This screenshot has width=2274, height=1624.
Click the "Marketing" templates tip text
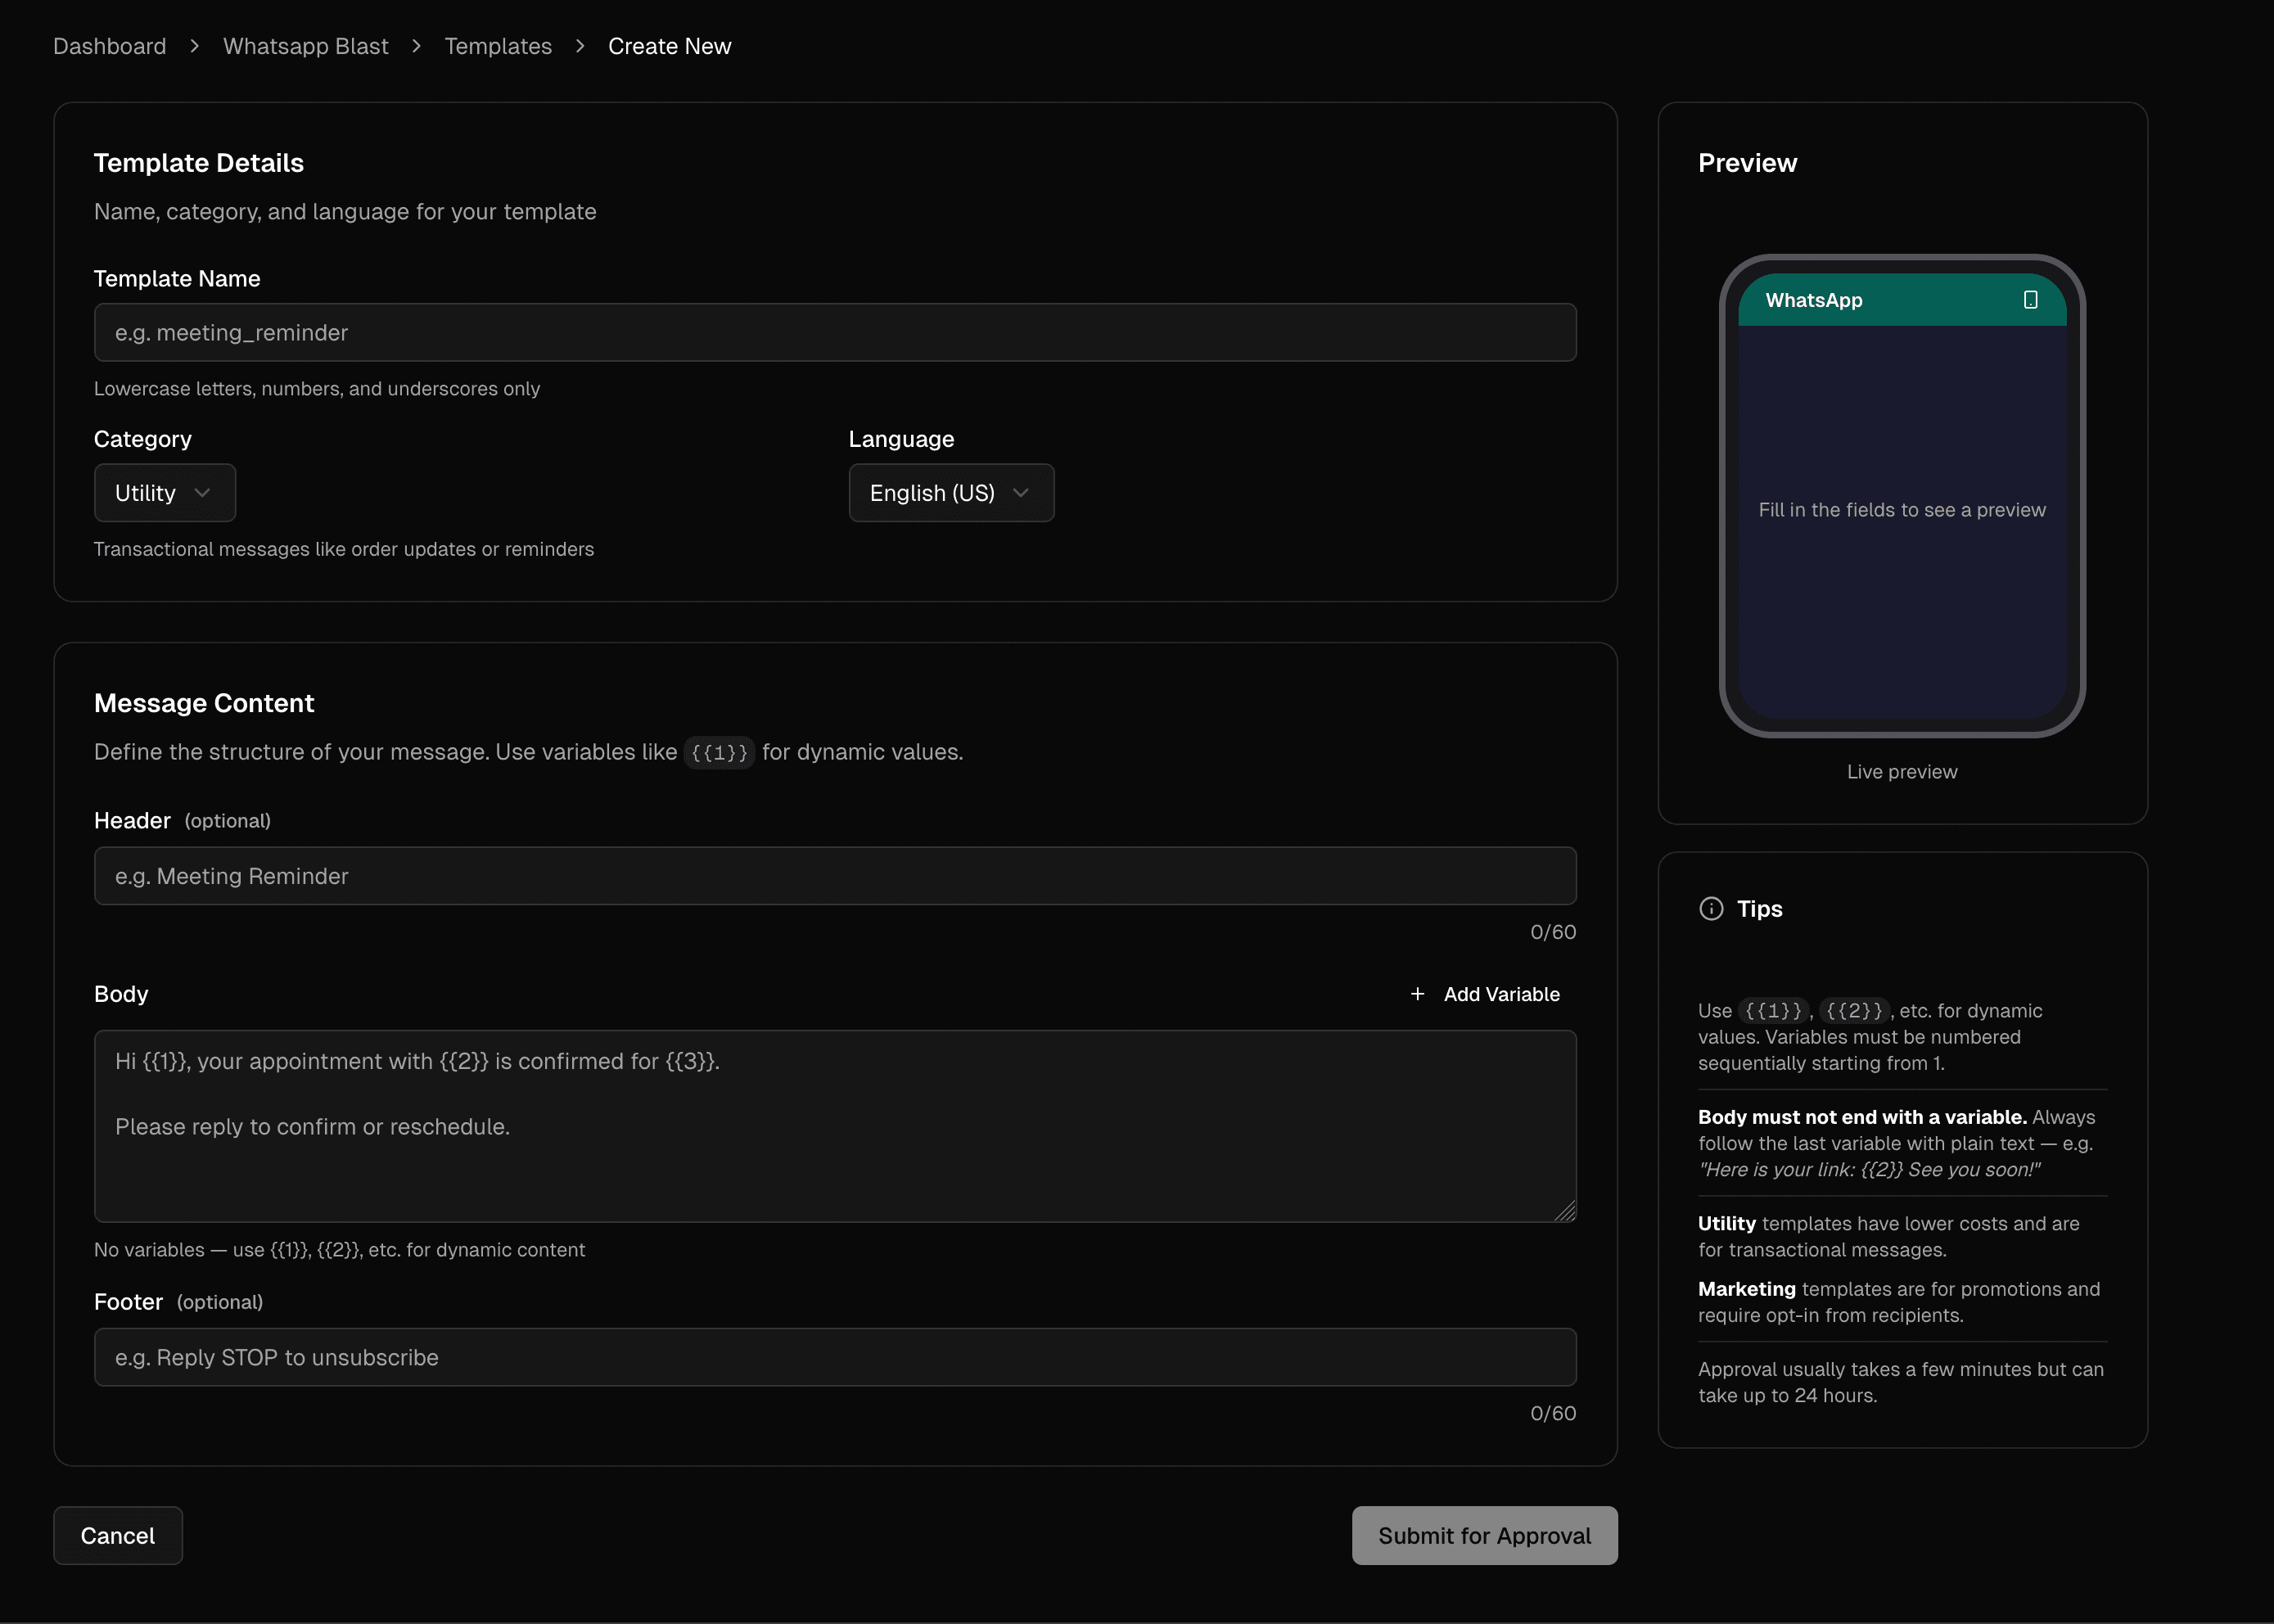[x=1899, y=1302]
